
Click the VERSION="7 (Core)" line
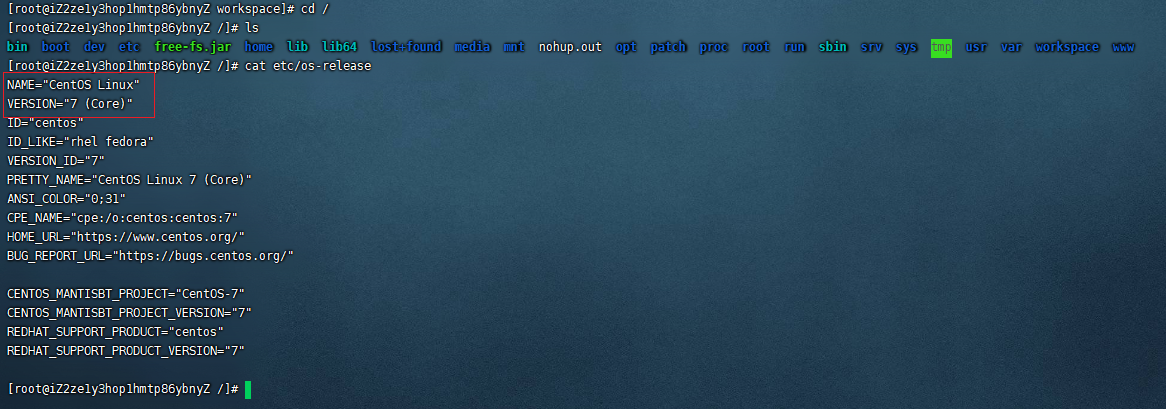[70, 104]
